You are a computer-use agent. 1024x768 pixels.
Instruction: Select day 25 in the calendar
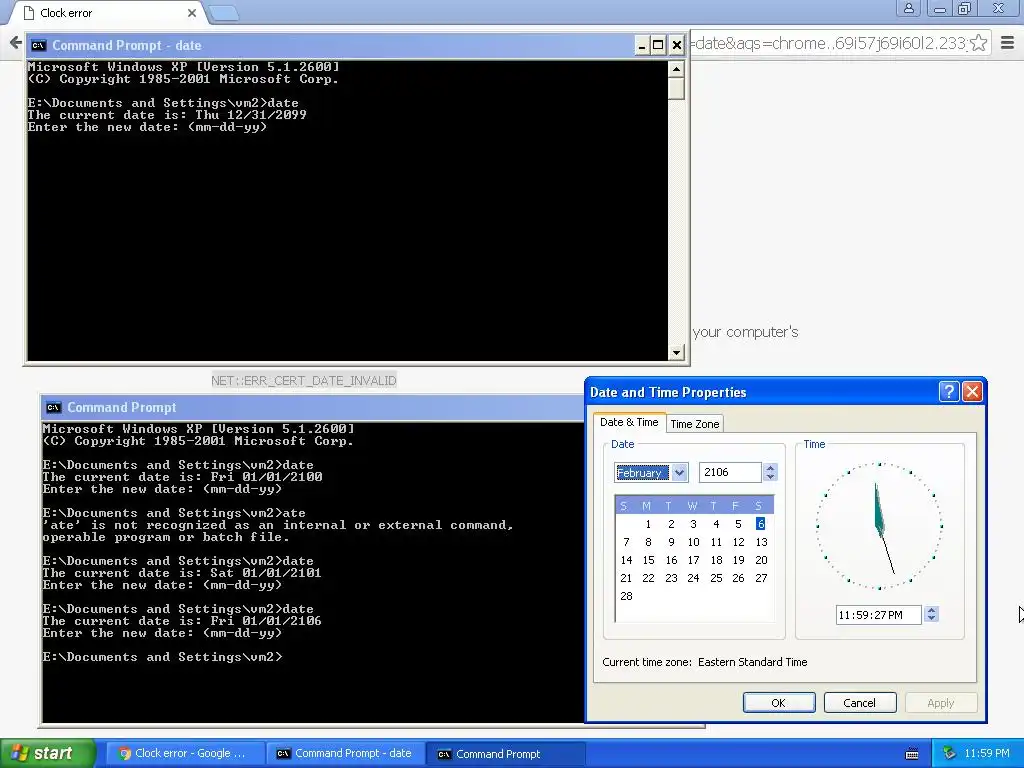pyautogui.click(x=716, y=578)
